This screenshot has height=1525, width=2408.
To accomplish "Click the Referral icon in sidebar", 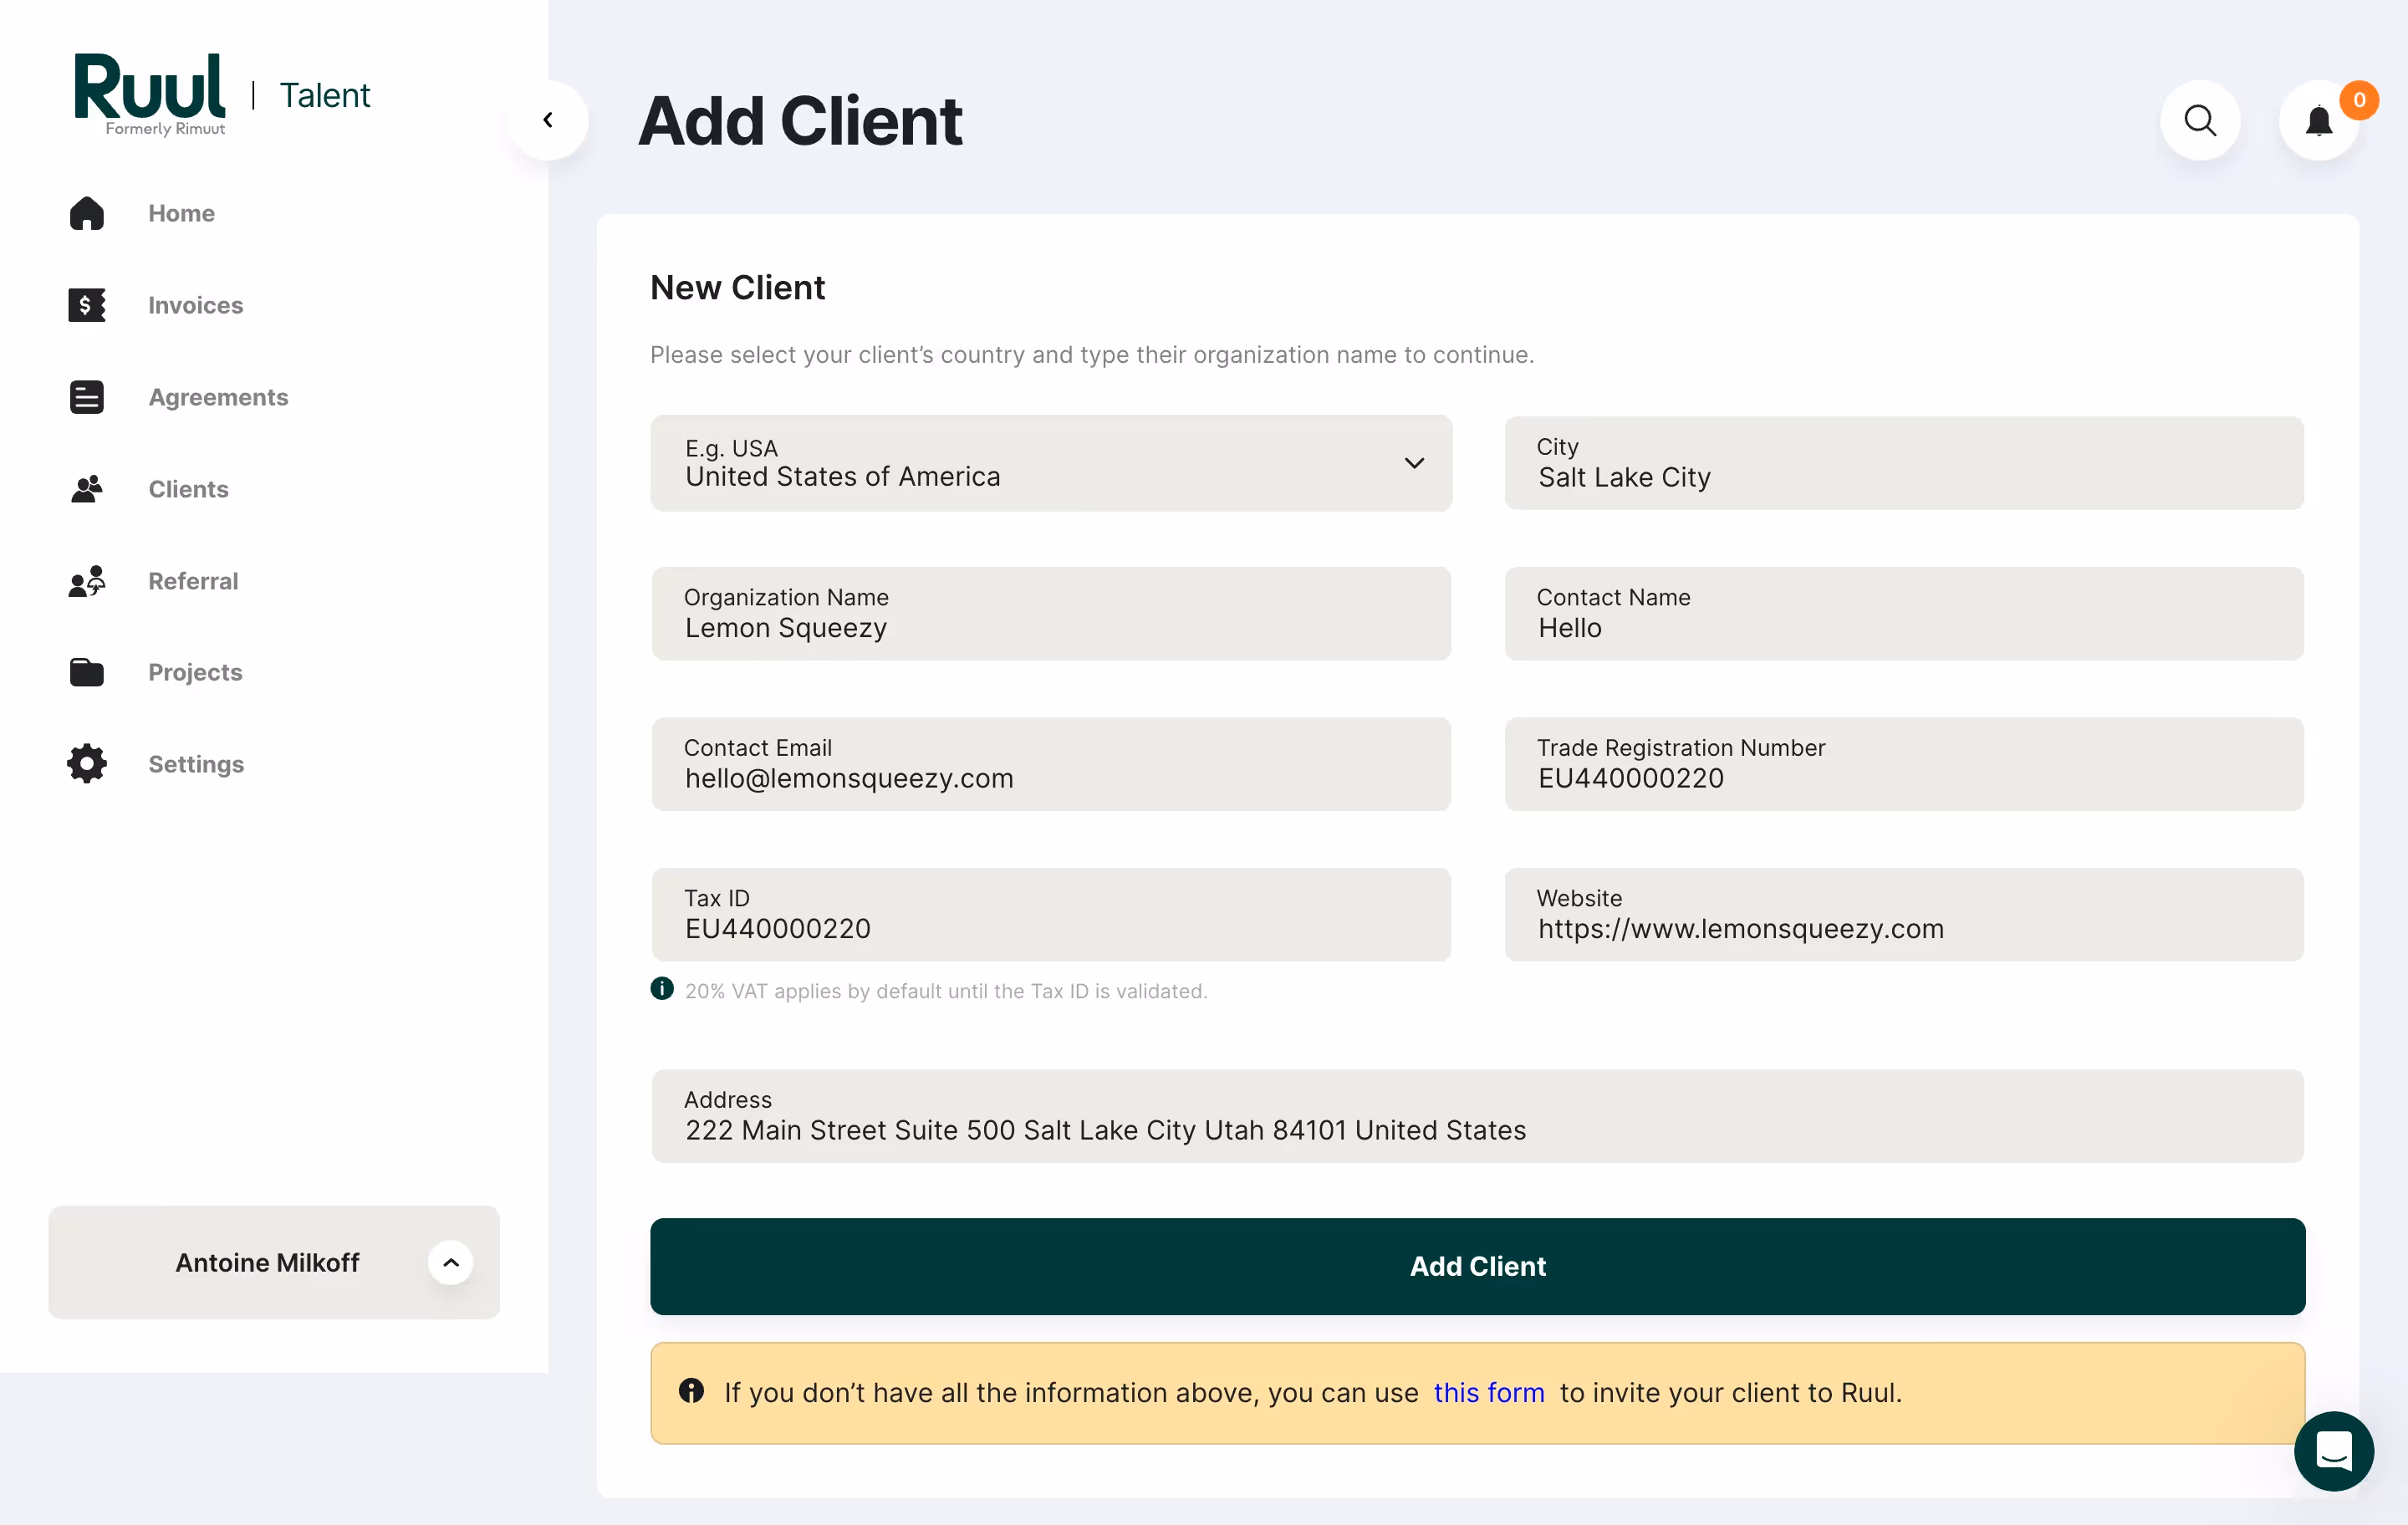I will [x=86, y=581].
